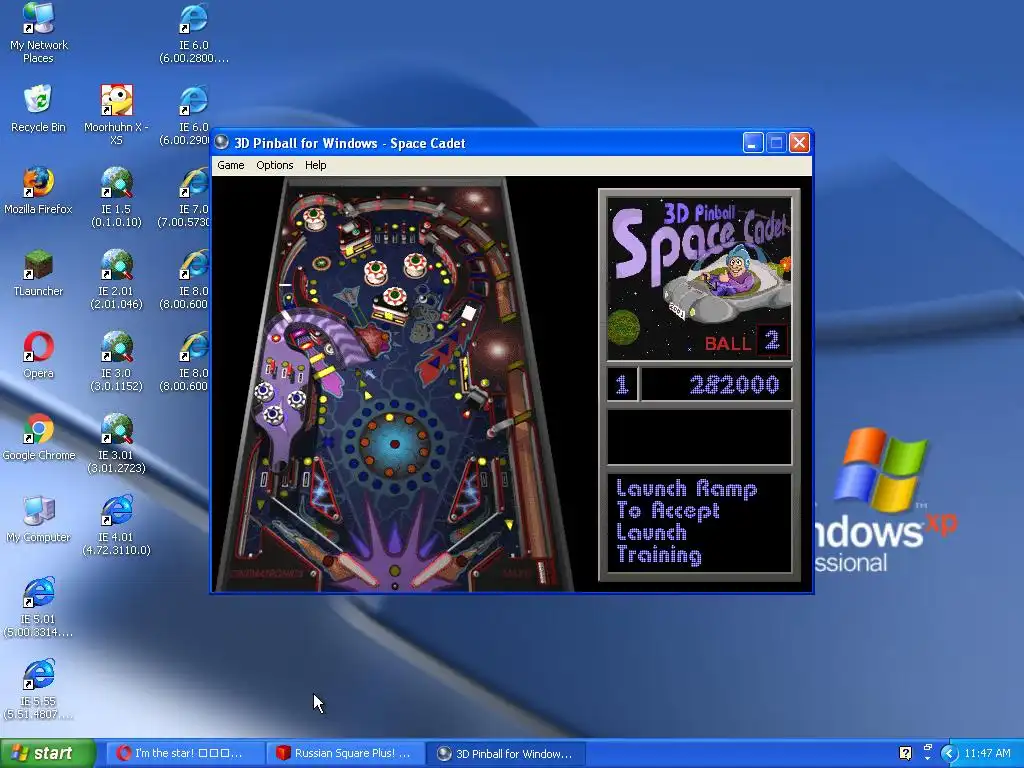
Task: Select the My Computer desktop icon
Action: point(39,519)
